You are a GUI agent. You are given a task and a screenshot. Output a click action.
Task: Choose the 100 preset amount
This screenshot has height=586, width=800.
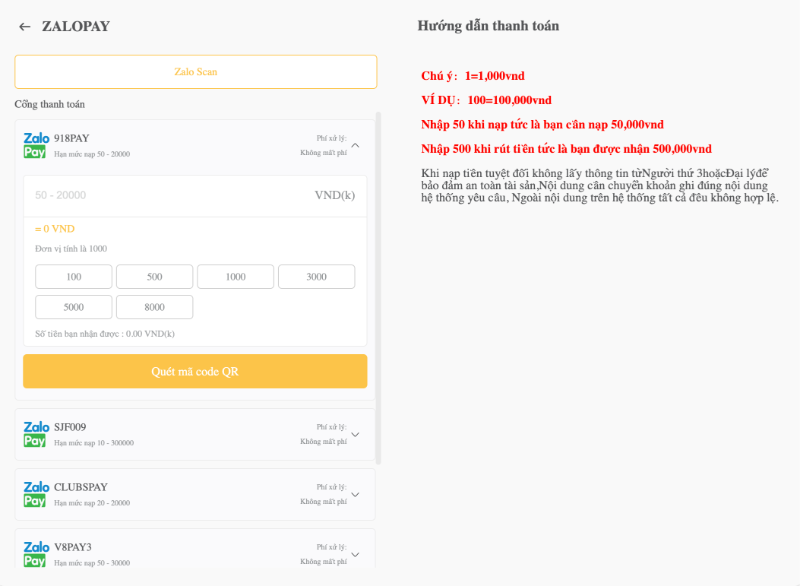pyautogui.click(x=74, y=277)
